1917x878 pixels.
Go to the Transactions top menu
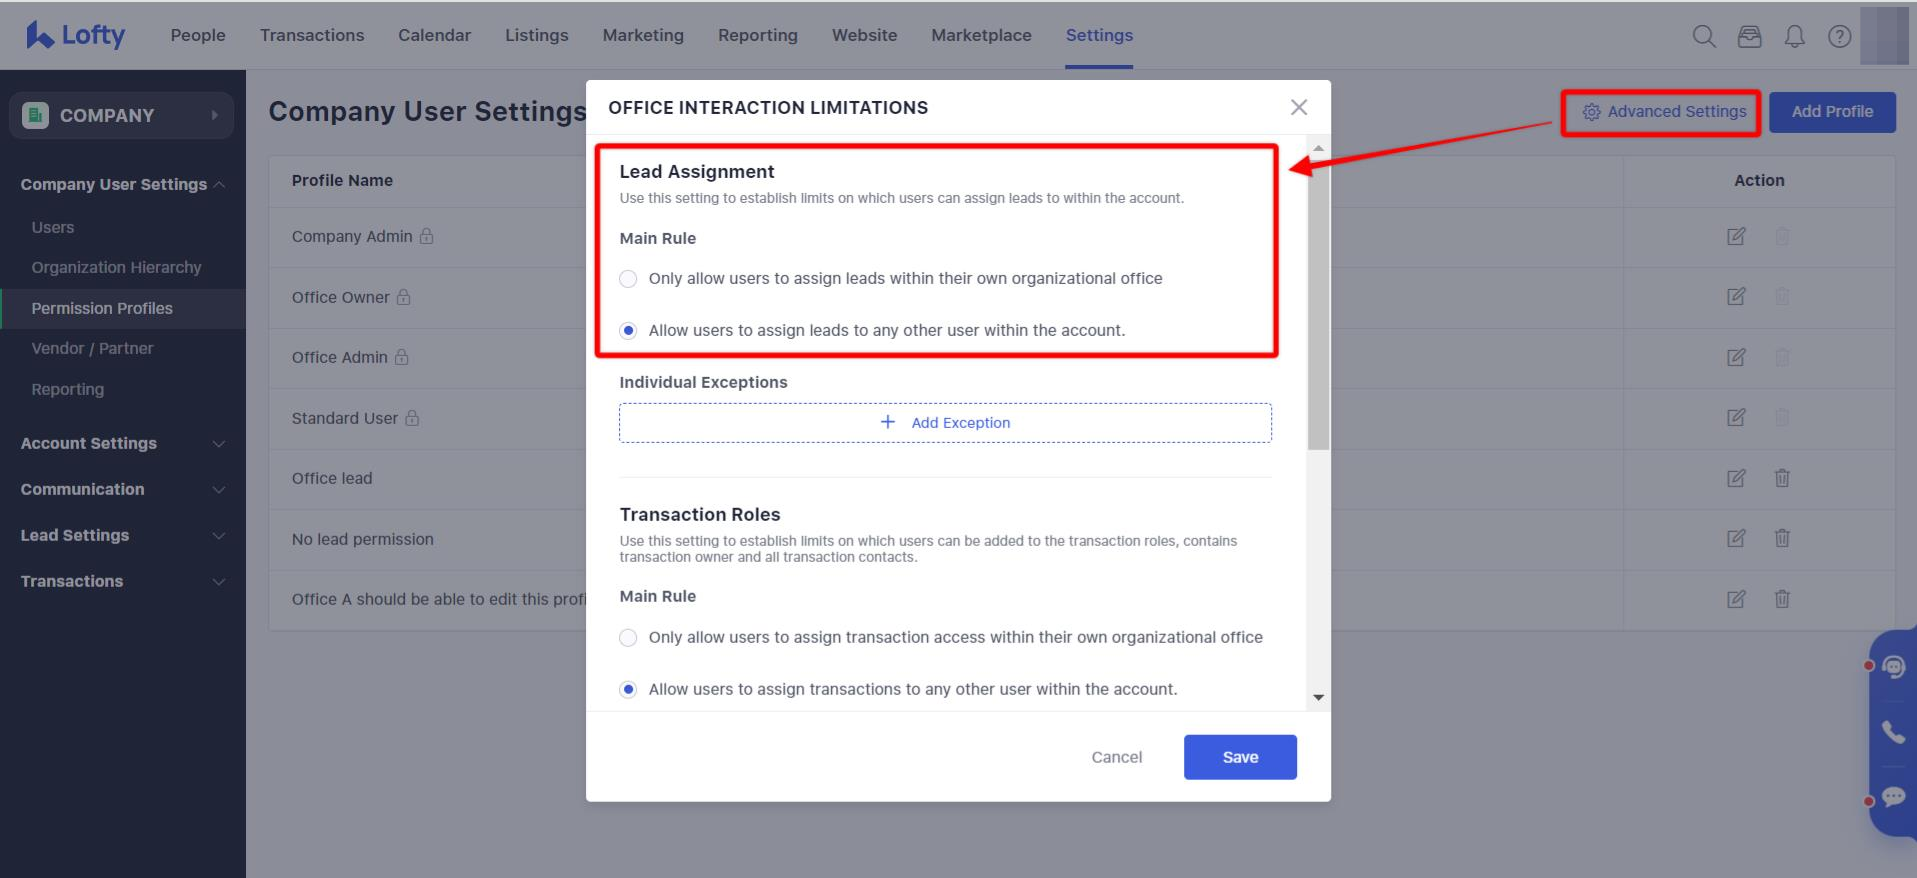tap(312, 35)
